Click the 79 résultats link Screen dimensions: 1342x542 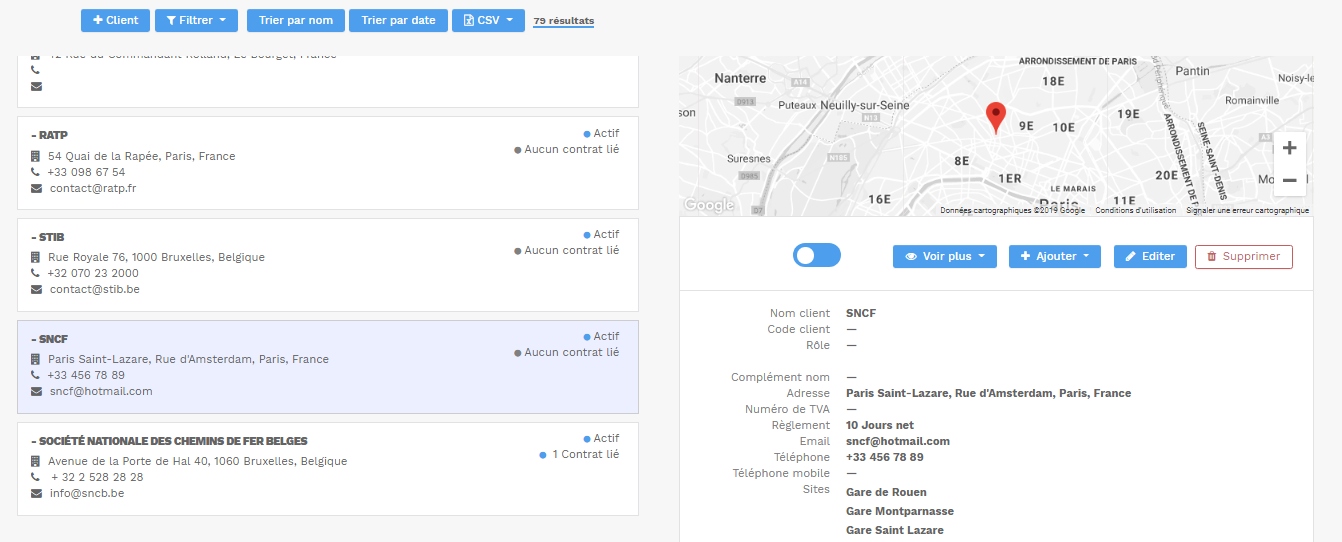tap(563, 21)
